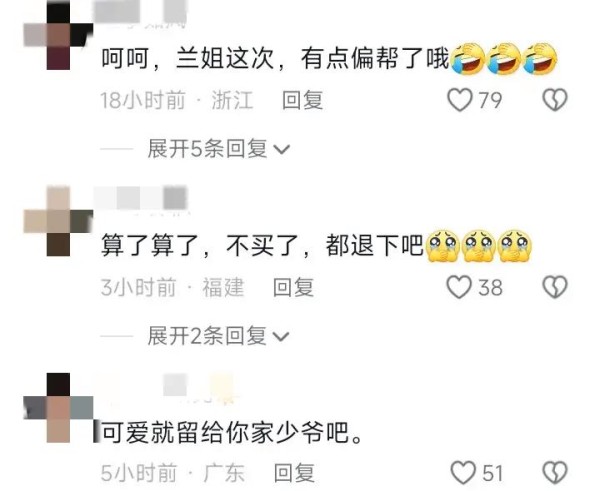The width and height of the screenshot is (600, 491).
Task: Tap broken heart on the Fujian comment
Action: [555, 287]
